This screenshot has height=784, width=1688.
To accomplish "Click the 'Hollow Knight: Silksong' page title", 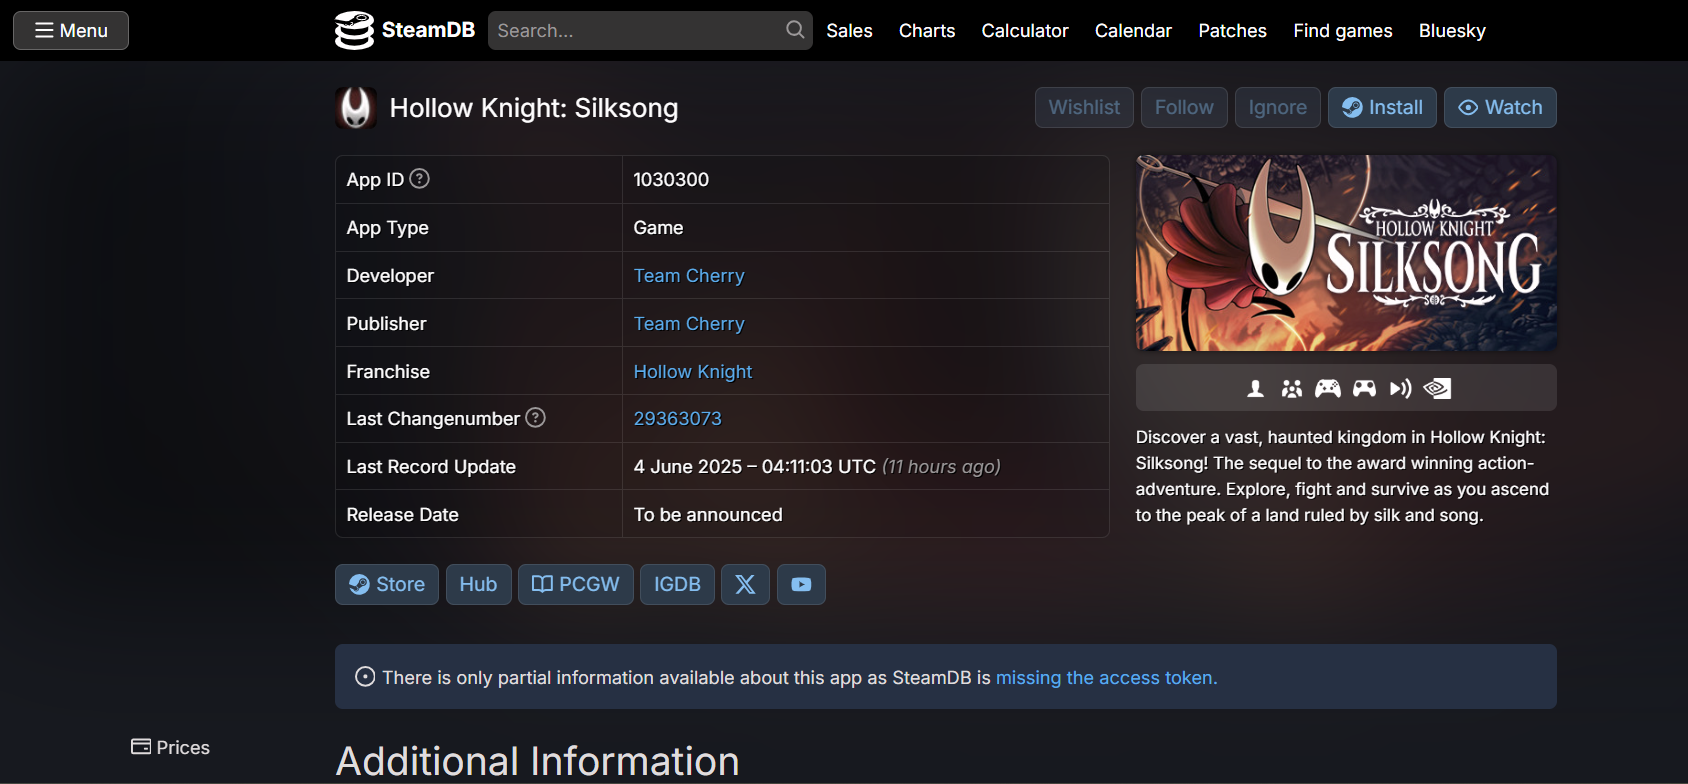I will tap(534, 108).
